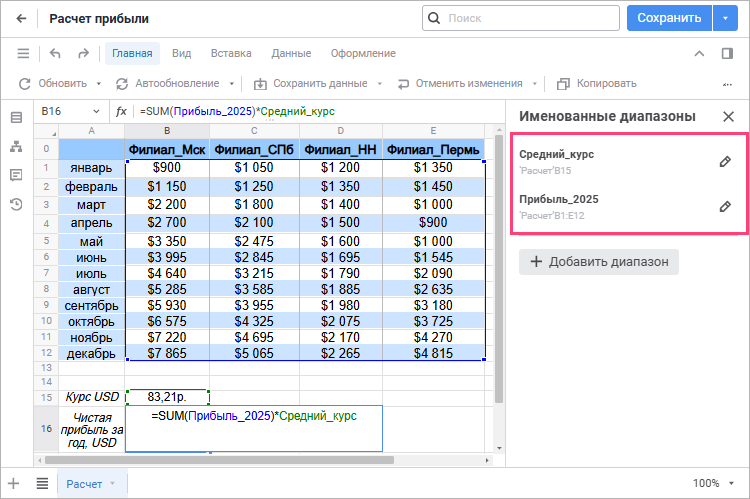Click cell with value $2 475
Viewport: 750px width, 499px height.
click(x=254, y=241)
